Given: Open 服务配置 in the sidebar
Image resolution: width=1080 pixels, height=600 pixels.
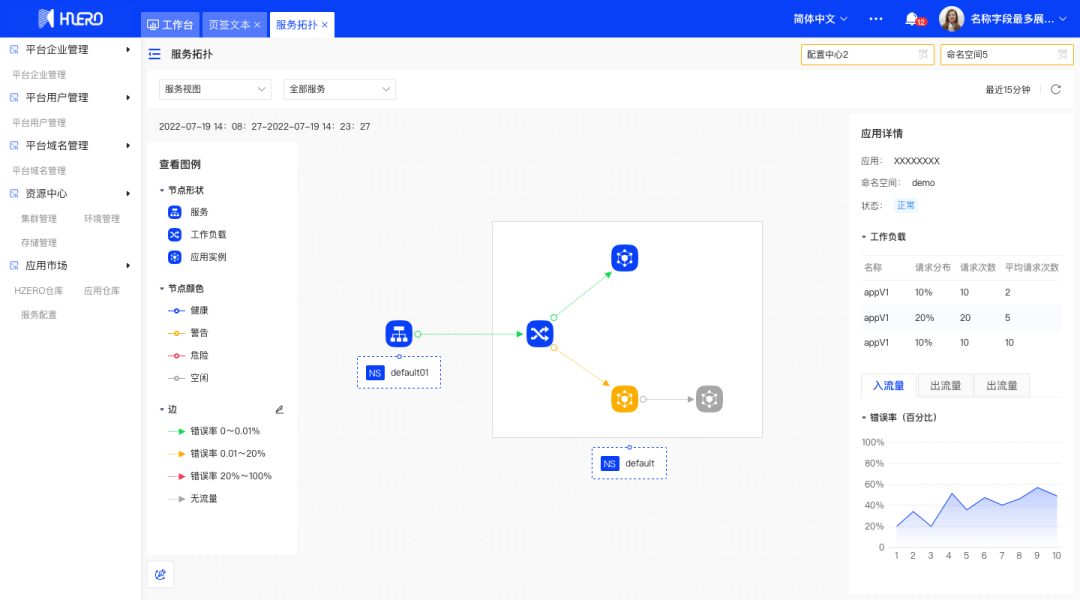Looking at the screenshot, I should pyautogui.click(x=39, y=314).
